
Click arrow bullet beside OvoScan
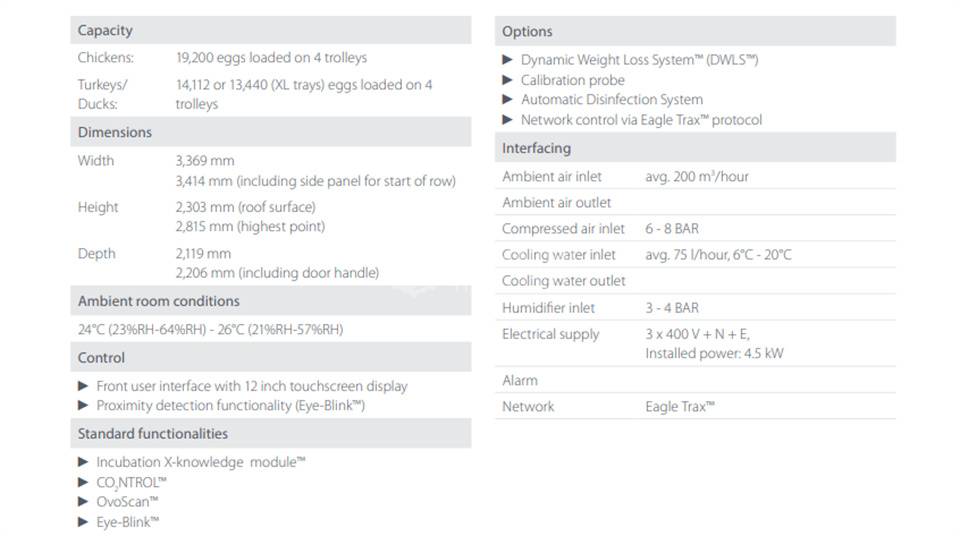point(83,502)
